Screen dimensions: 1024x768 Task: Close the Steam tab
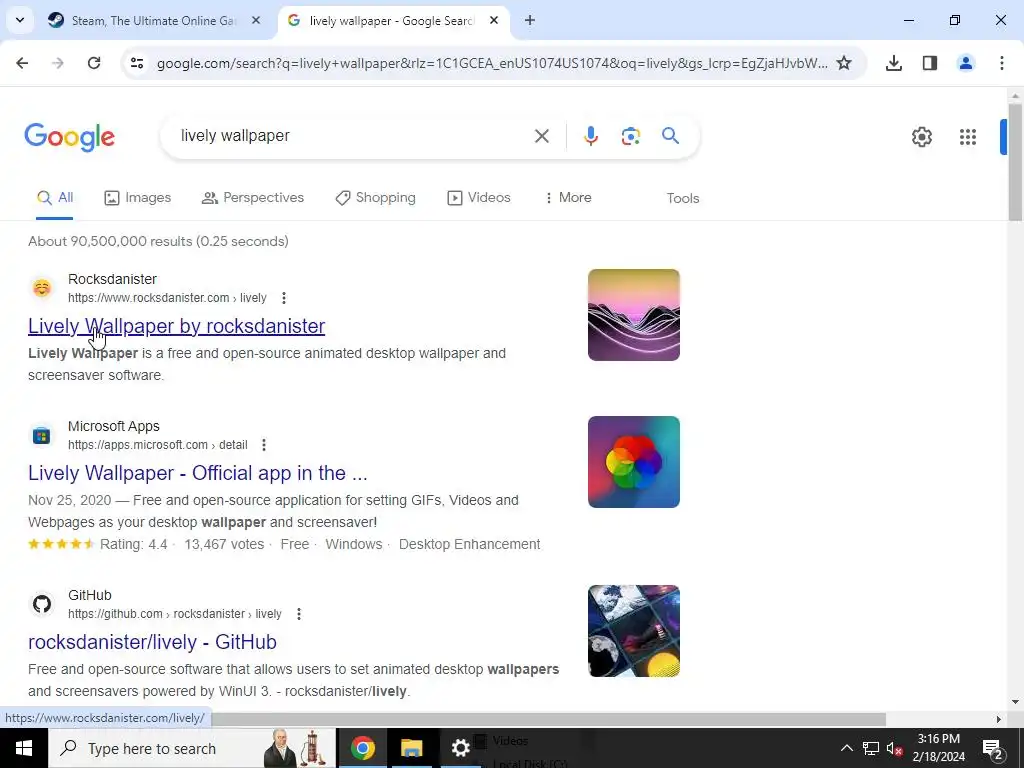click(x=256, y=20)
